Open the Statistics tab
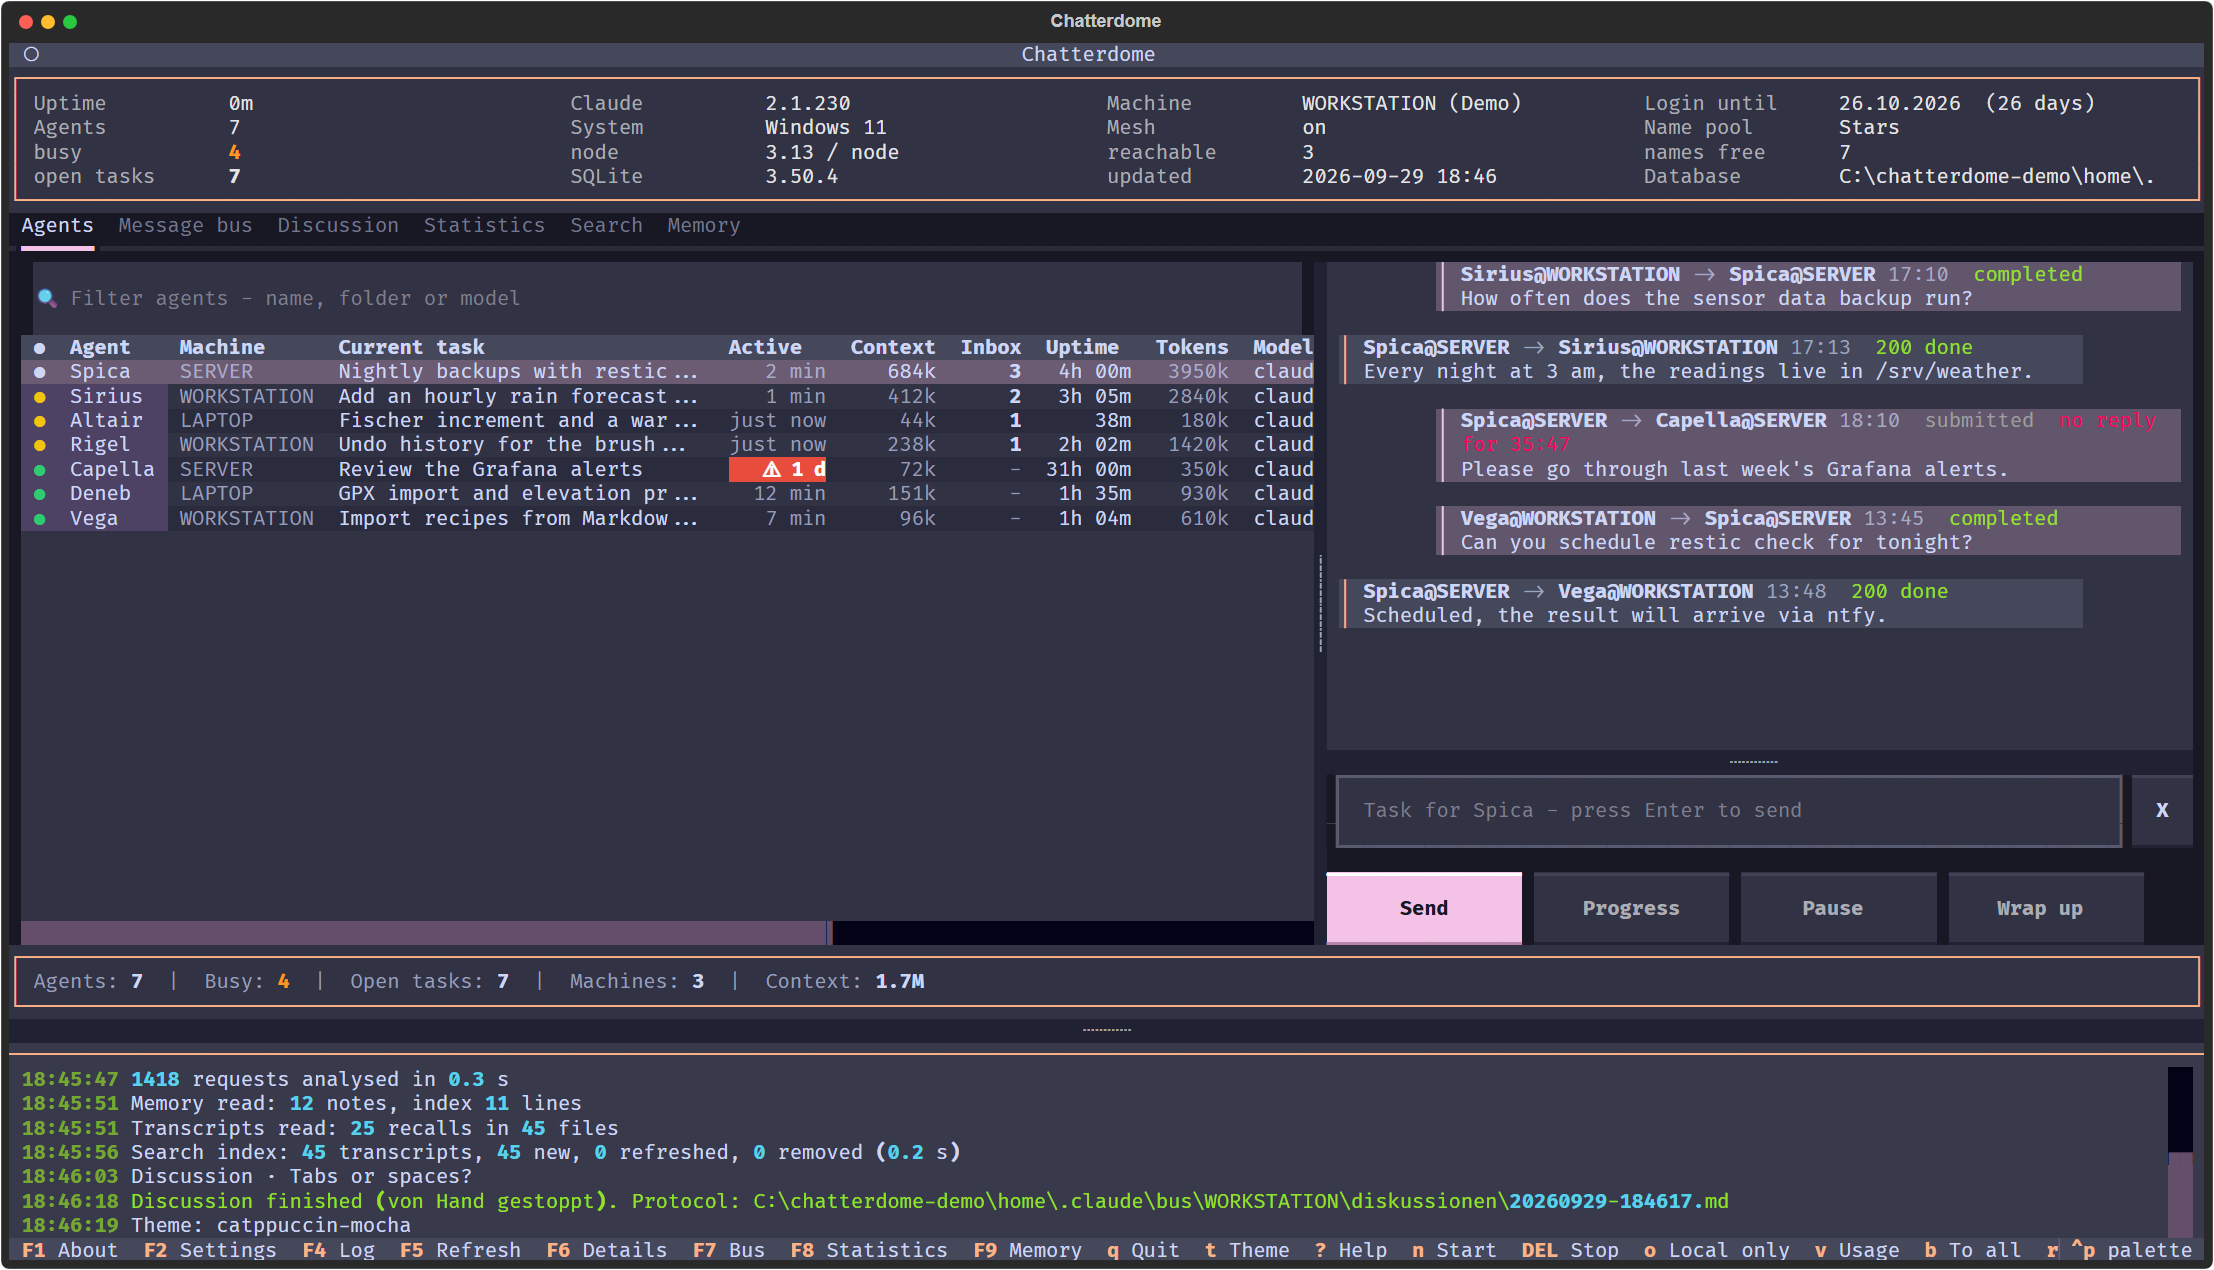2214x1270 pixels. click(x=484, y=226)
